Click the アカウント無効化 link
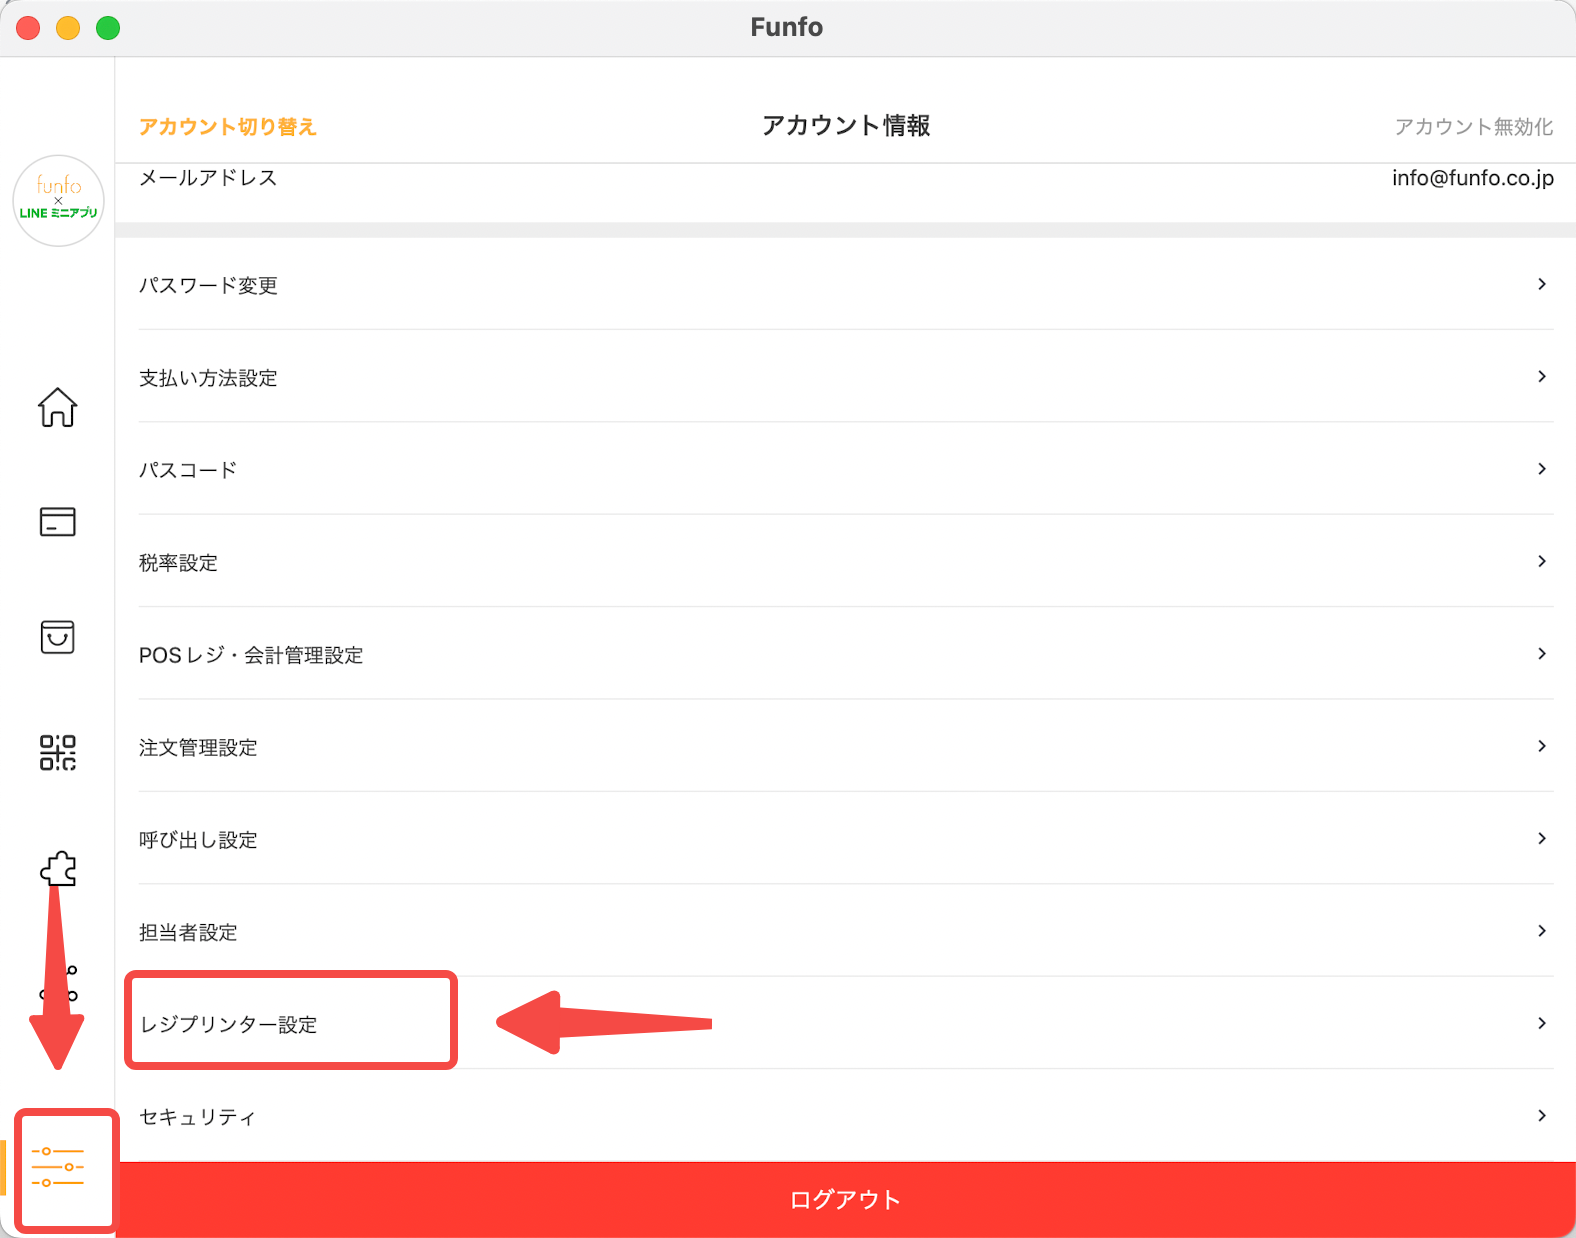The width and height of the screenshot is (1576, 1238). [1473, 127]
